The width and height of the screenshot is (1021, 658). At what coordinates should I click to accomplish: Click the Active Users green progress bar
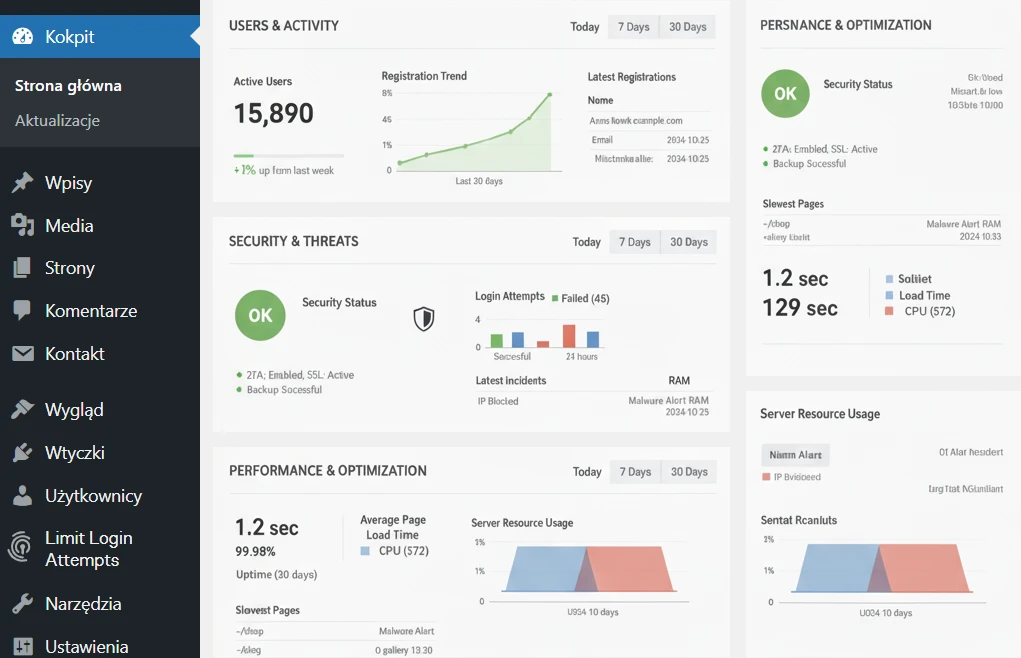[244, 156]
